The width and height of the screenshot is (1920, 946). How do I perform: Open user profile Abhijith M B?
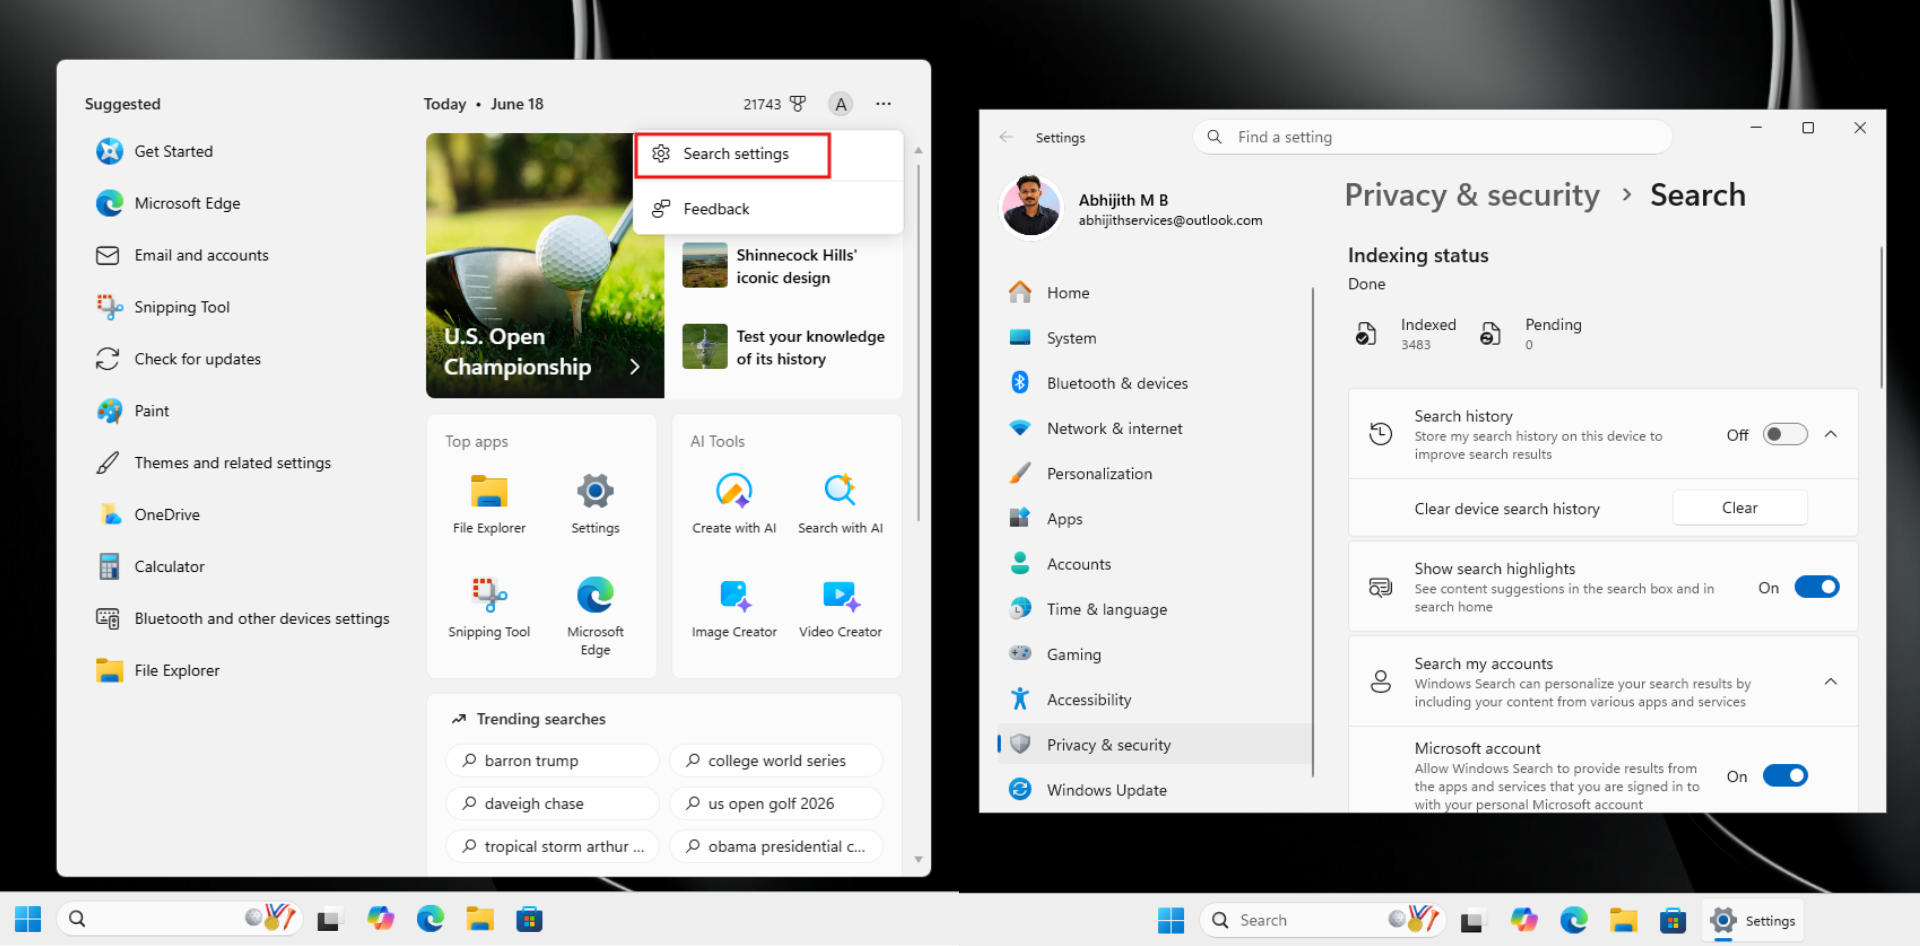pos(1133,209)
